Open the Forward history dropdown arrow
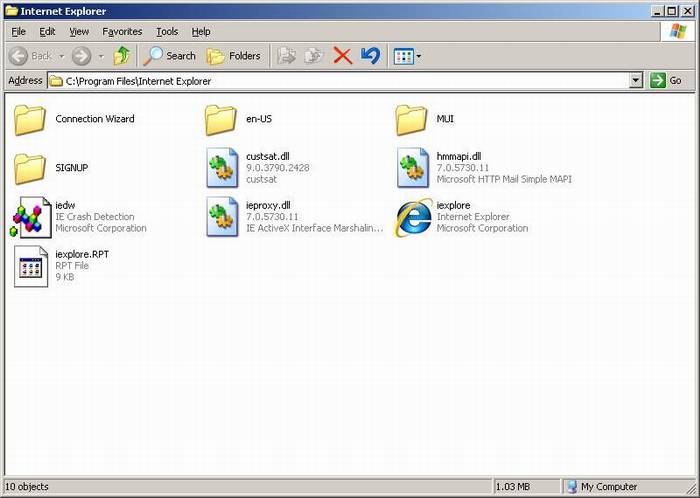This screenshot has width=700, height=498. pos(101,56)
